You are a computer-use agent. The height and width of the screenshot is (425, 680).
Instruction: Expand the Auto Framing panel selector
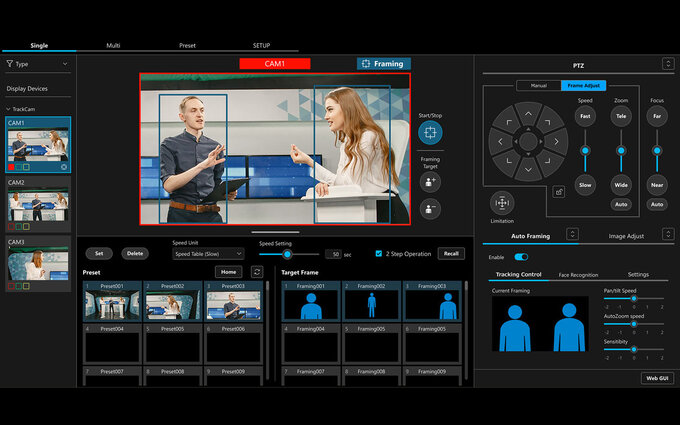point(572,234)
